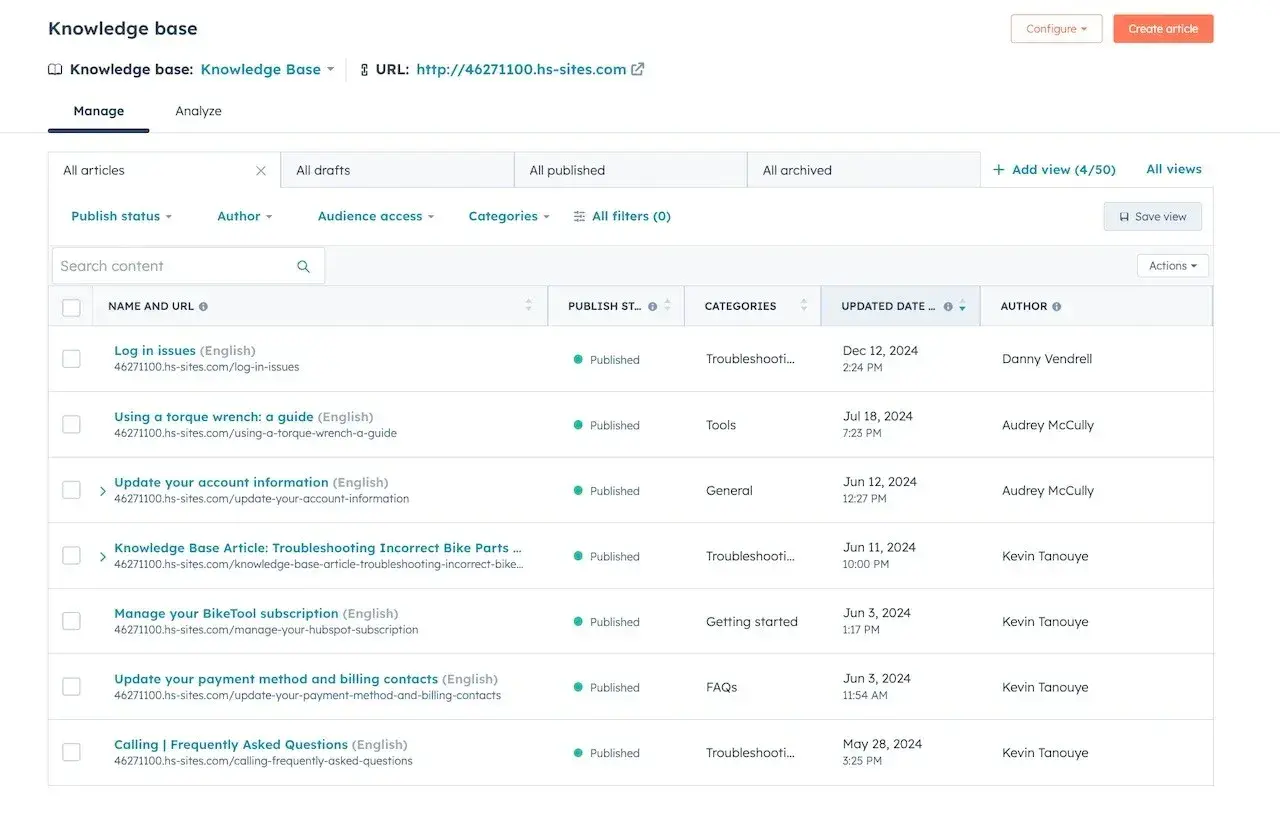
Task: Open the All drafts view tab
Action: 322,170
